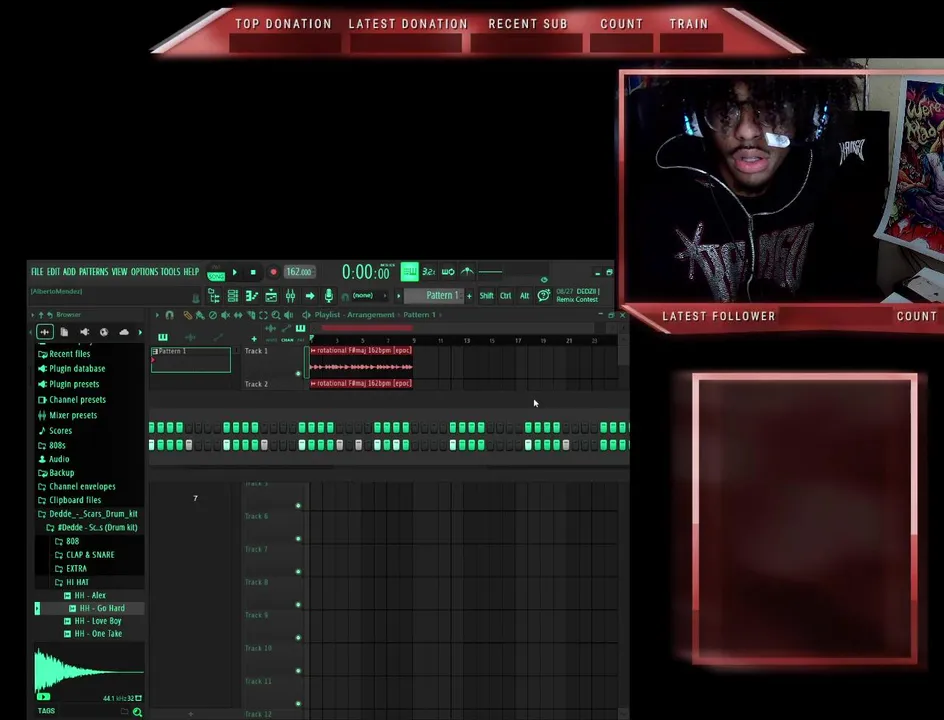The width and height of the screenshot is (944, 720).
Task: Click the Shift key button
Action: pyautogui.click(x=486, y=296)
